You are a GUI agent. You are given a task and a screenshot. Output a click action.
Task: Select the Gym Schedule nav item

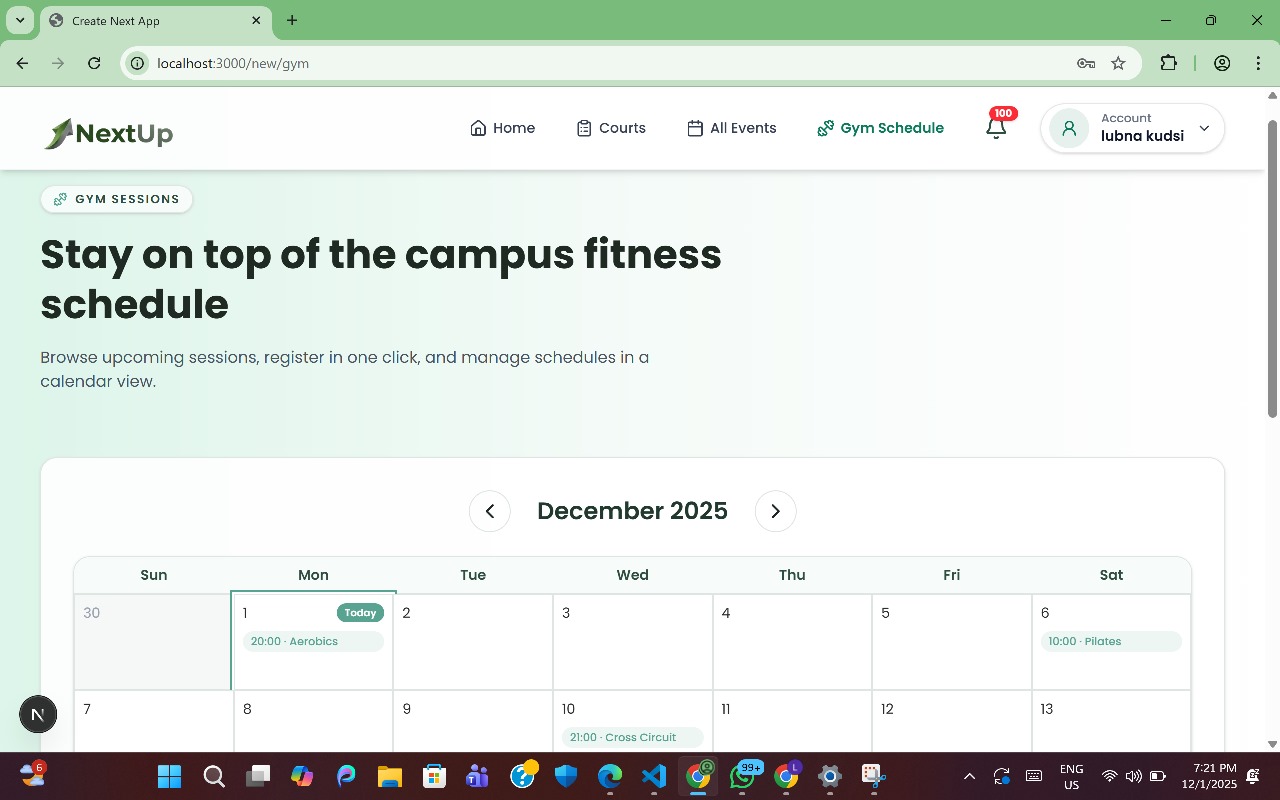click(x=880, y=128)
